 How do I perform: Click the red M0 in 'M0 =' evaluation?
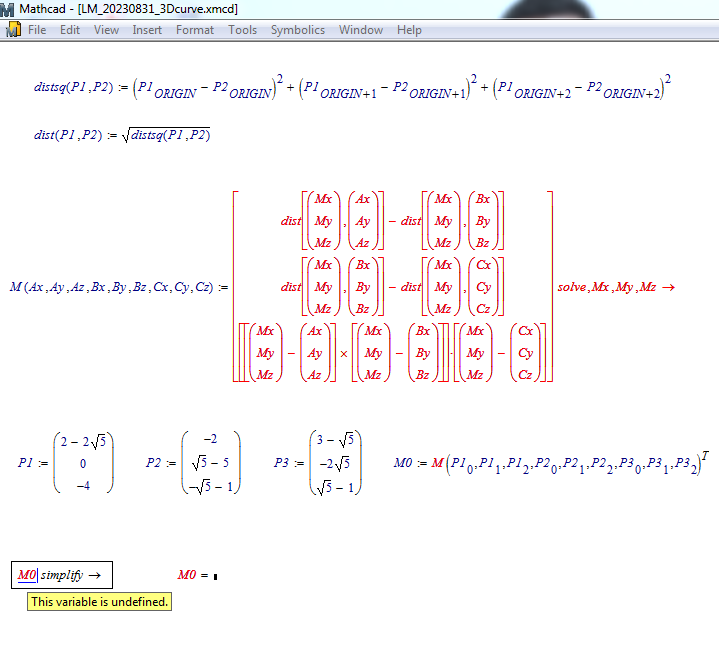(x=187, y=575)
